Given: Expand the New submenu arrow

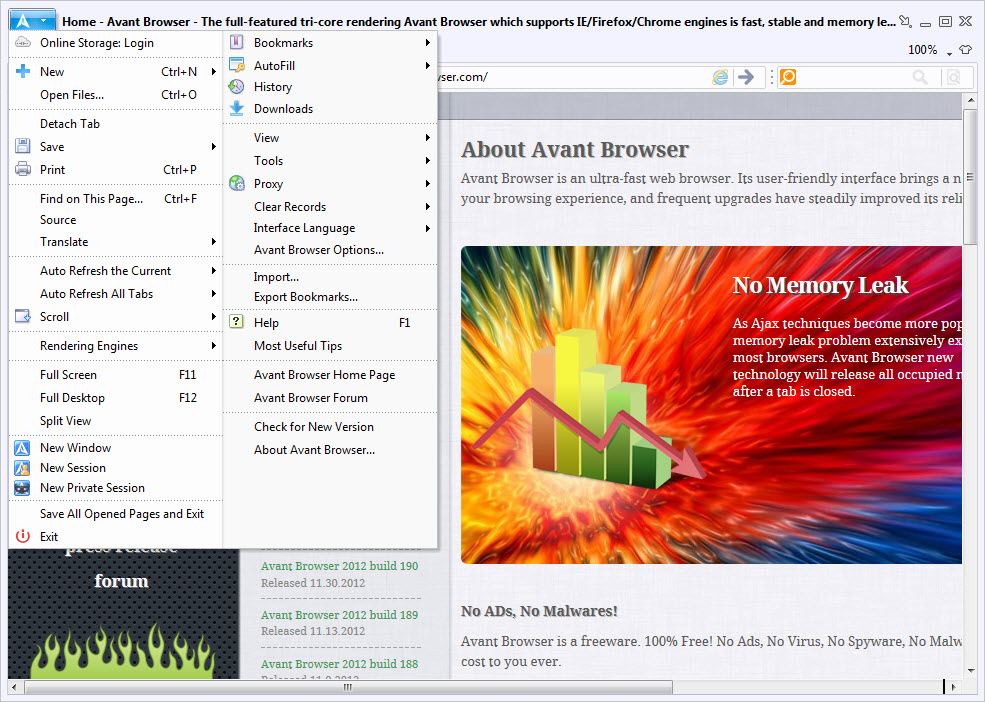Looking at the screenshot, I should click(214, 72).
